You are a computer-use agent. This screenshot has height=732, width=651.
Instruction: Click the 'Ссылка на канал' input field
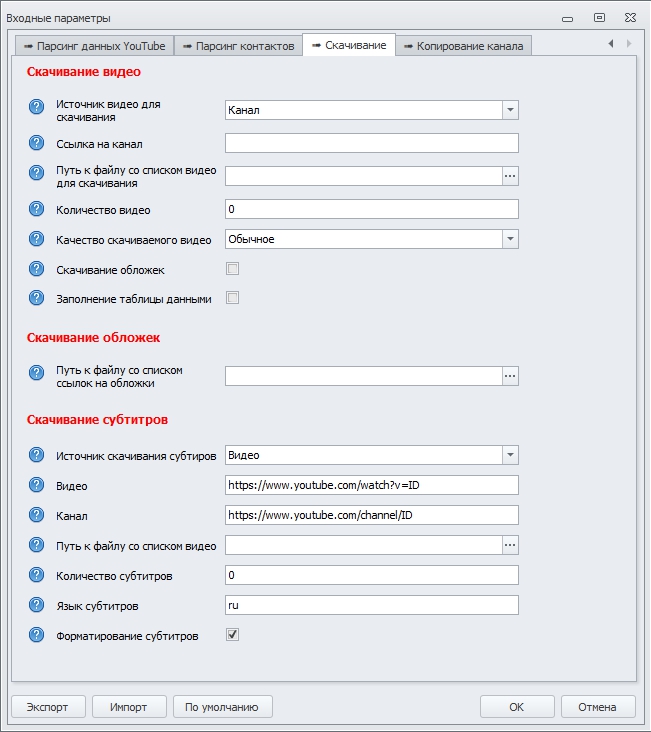372,143
